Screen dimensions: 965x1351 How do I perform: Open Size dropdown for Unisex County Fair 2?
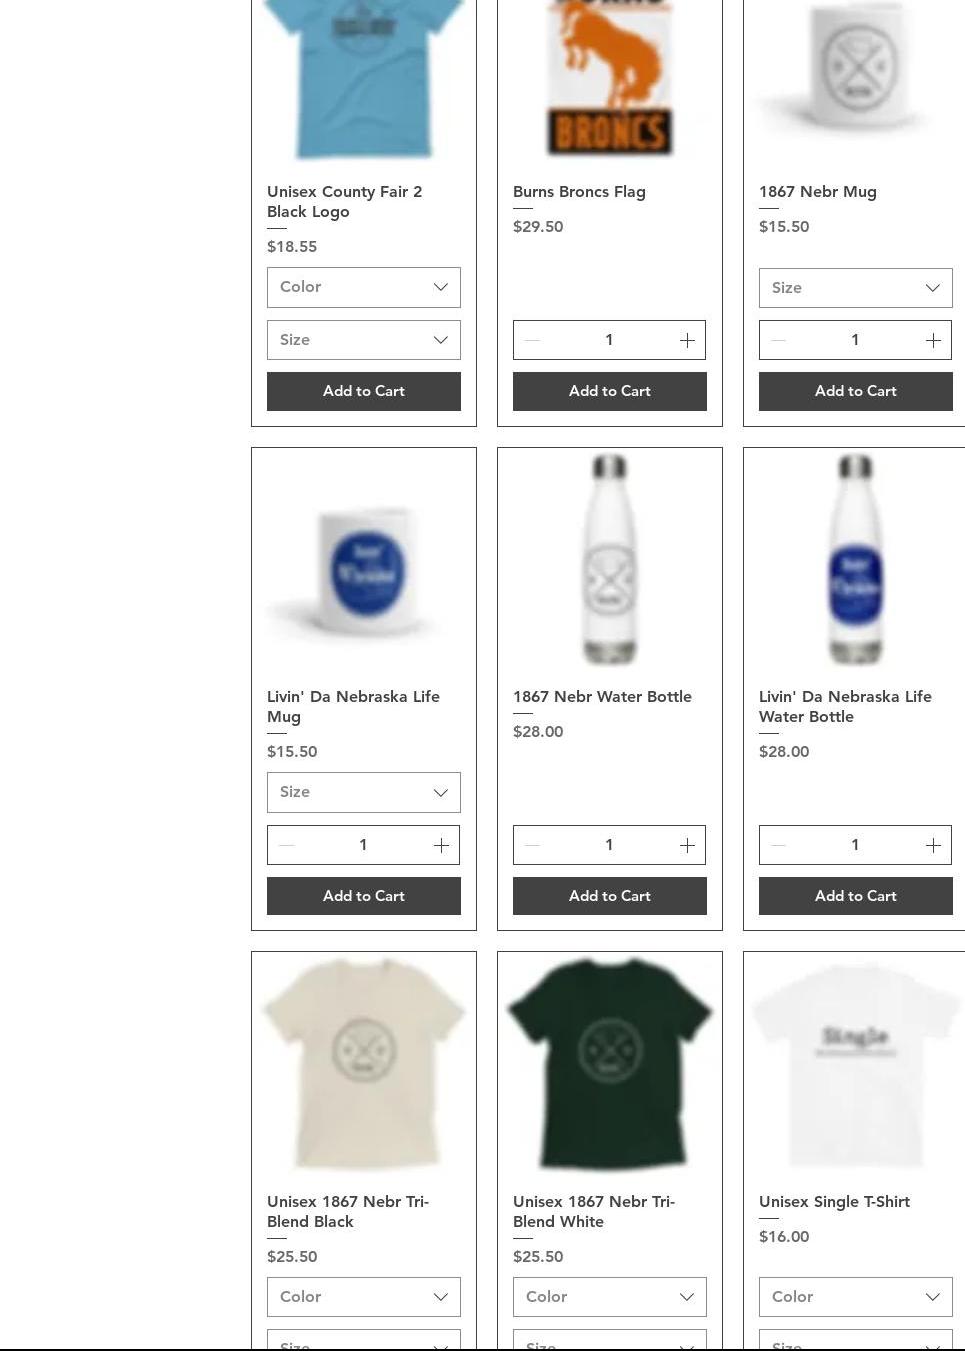pyautogui.click(x=364, y=340)
